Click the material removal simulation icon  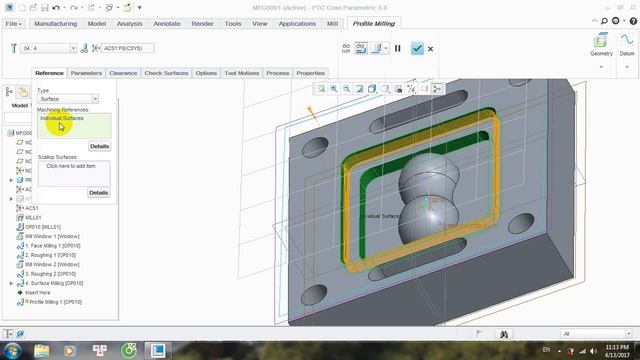(376, 48)
